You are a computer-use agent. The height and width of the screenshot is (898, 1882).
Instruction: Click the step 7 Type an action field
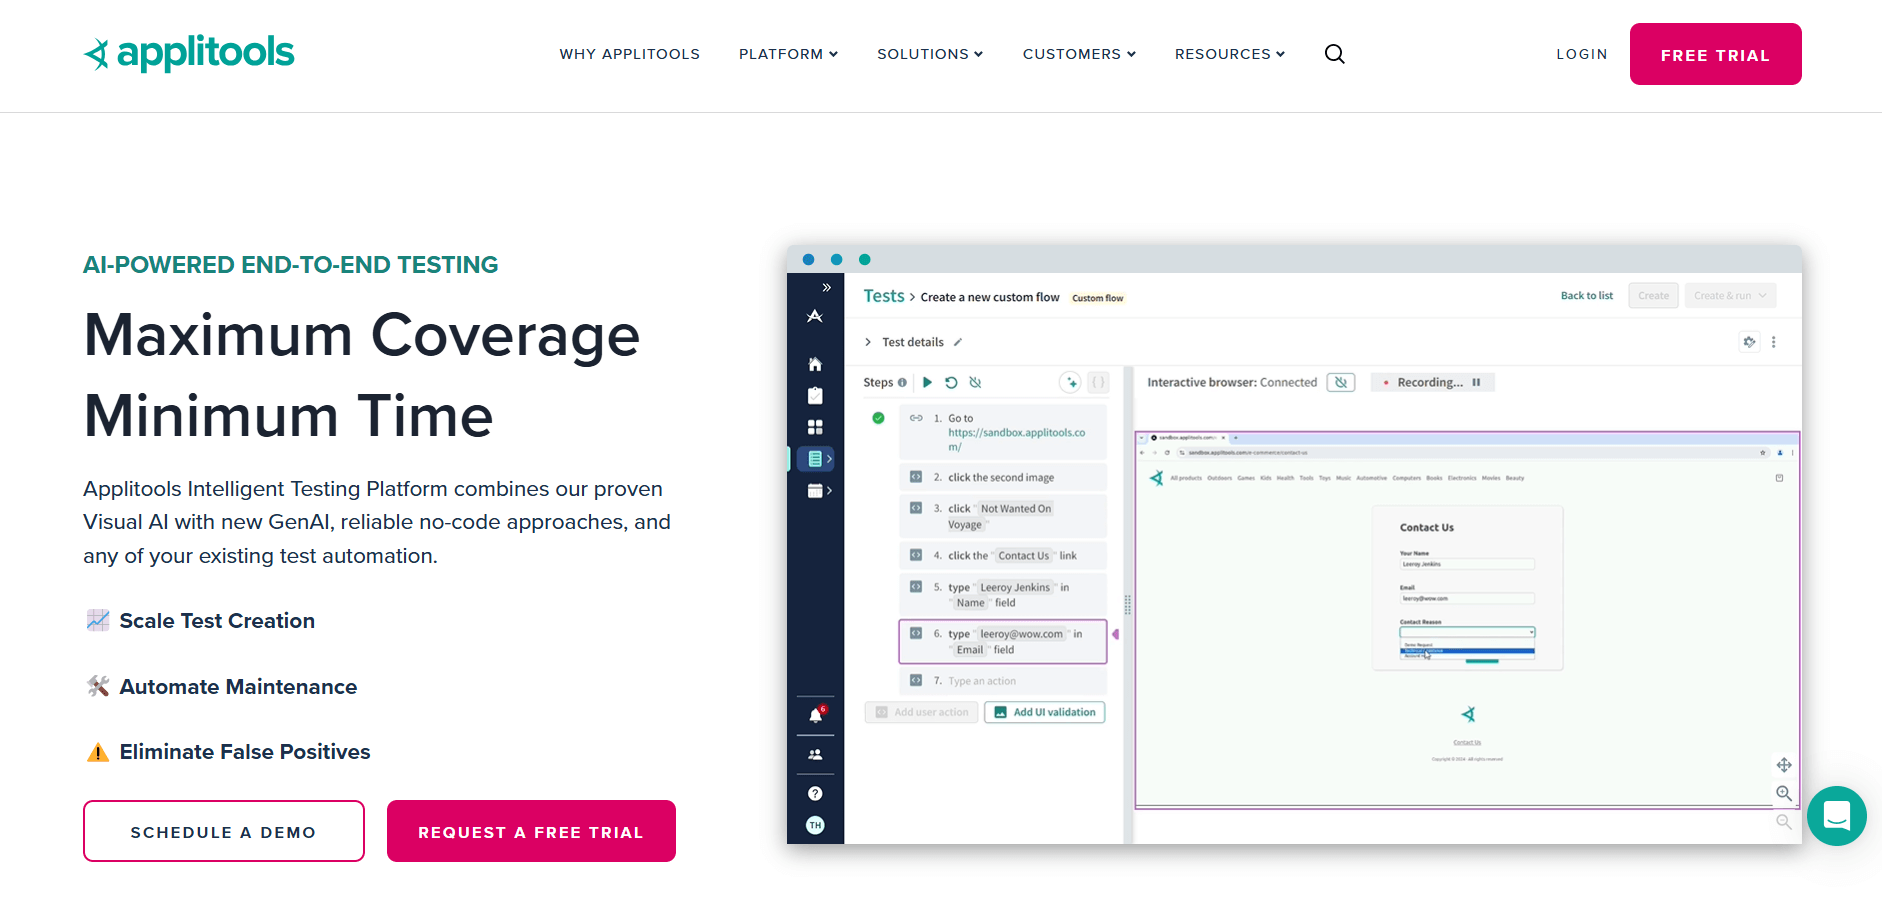click(1003, 681)
